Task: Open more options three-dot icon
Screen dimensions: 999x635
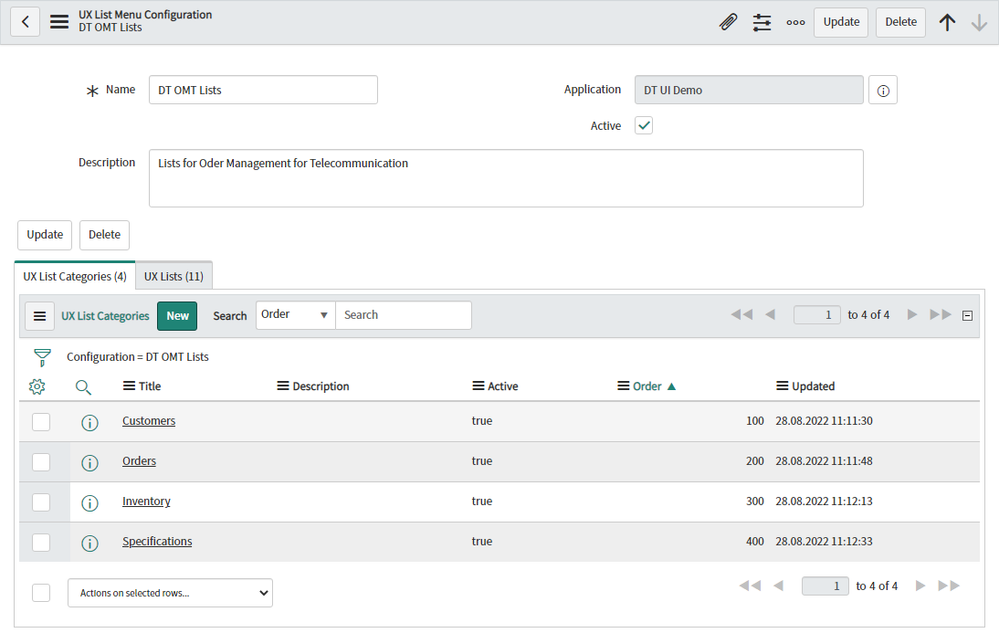Action: click(x=796, y=22)
